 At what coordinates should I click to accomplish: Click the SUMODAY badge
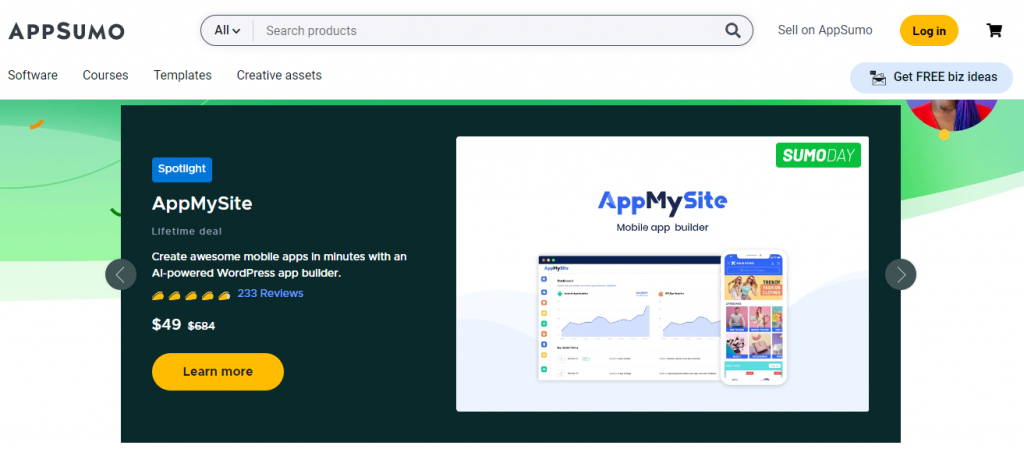pos(818,155)
